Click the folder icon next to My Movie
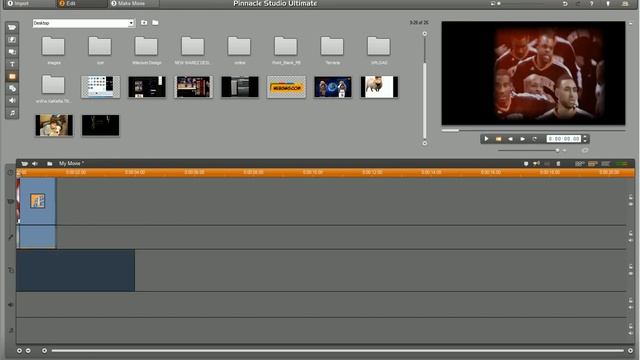Image resolution: width=640 pixels, height=360 pixels. click(x=49, y=163)
